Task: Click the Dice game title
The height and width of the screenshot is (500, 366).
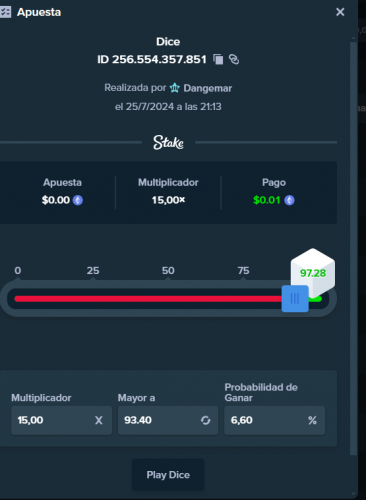Action: point(168,42)
